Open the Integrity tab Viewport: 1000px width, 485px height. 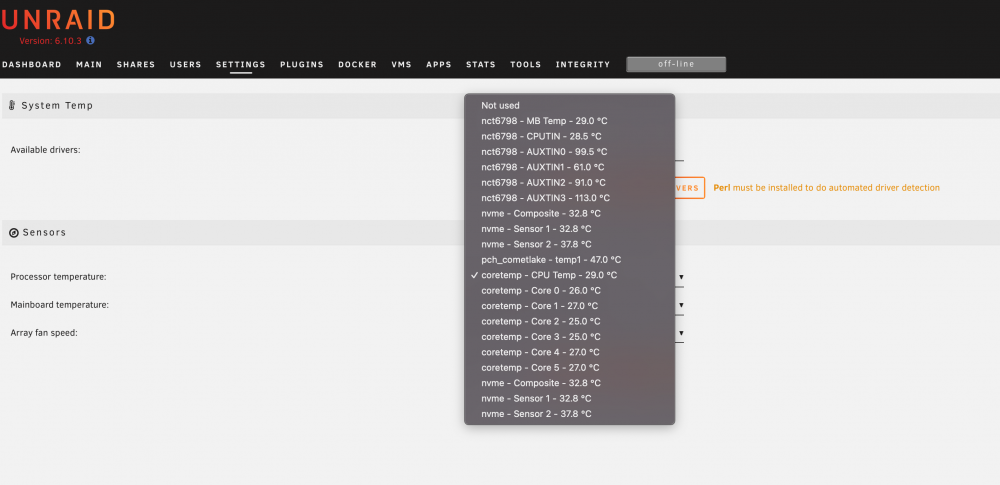(x=583, y=64)
